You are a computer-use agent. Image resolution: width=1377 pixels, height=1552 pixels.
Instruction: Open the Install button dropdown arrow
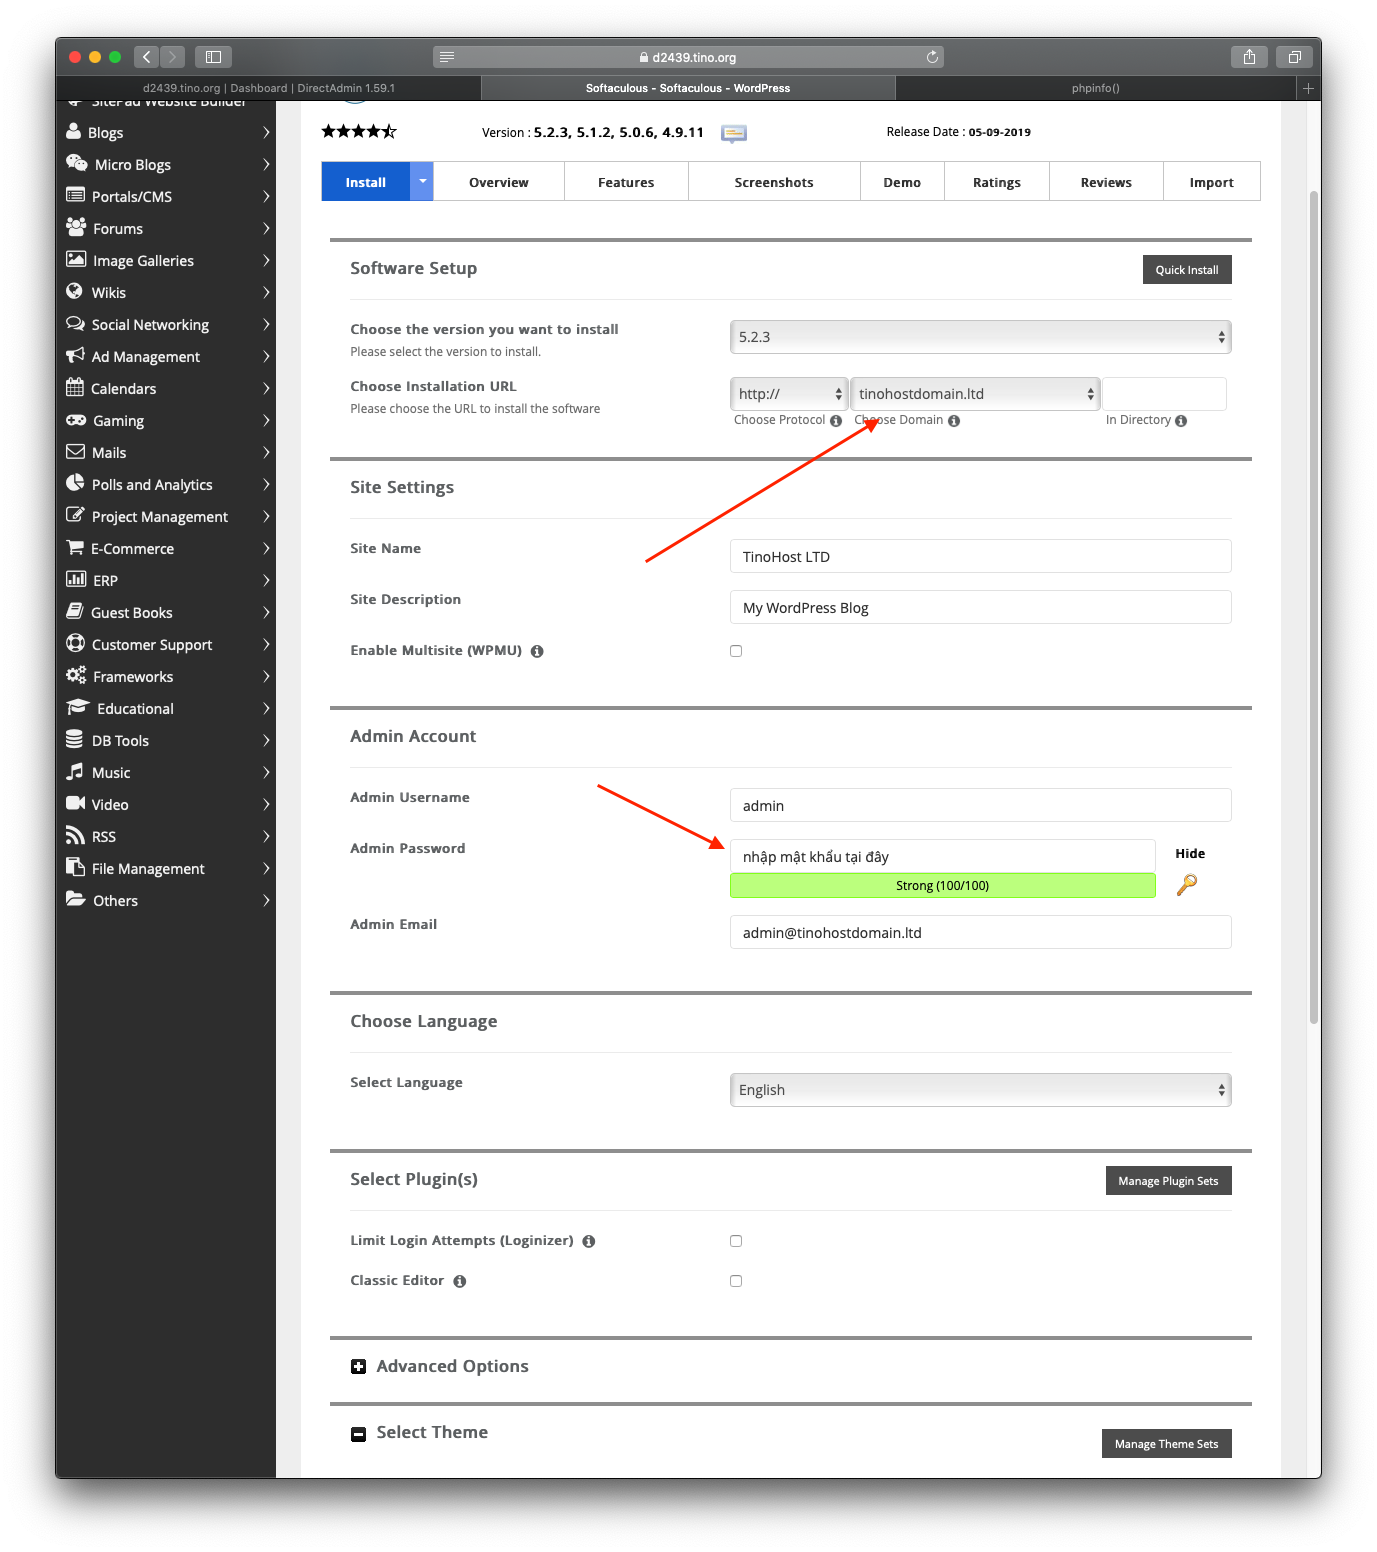tap(422, 181)
